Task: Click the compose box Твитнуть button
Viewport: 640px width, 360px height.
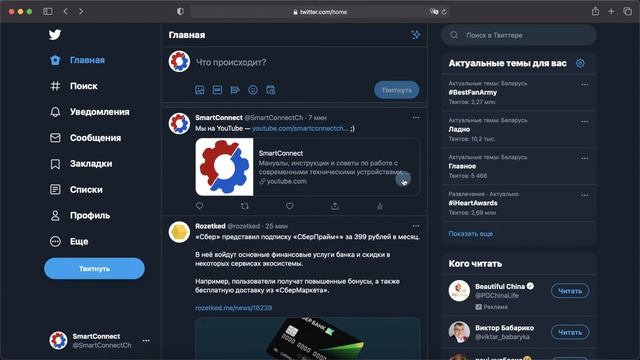Action: click(x=397, y=90)
